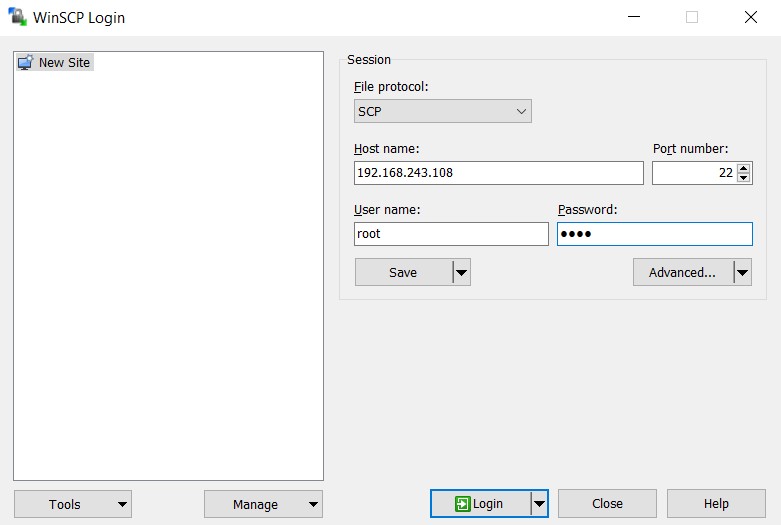Click the Port number field

tap(692, 173)
